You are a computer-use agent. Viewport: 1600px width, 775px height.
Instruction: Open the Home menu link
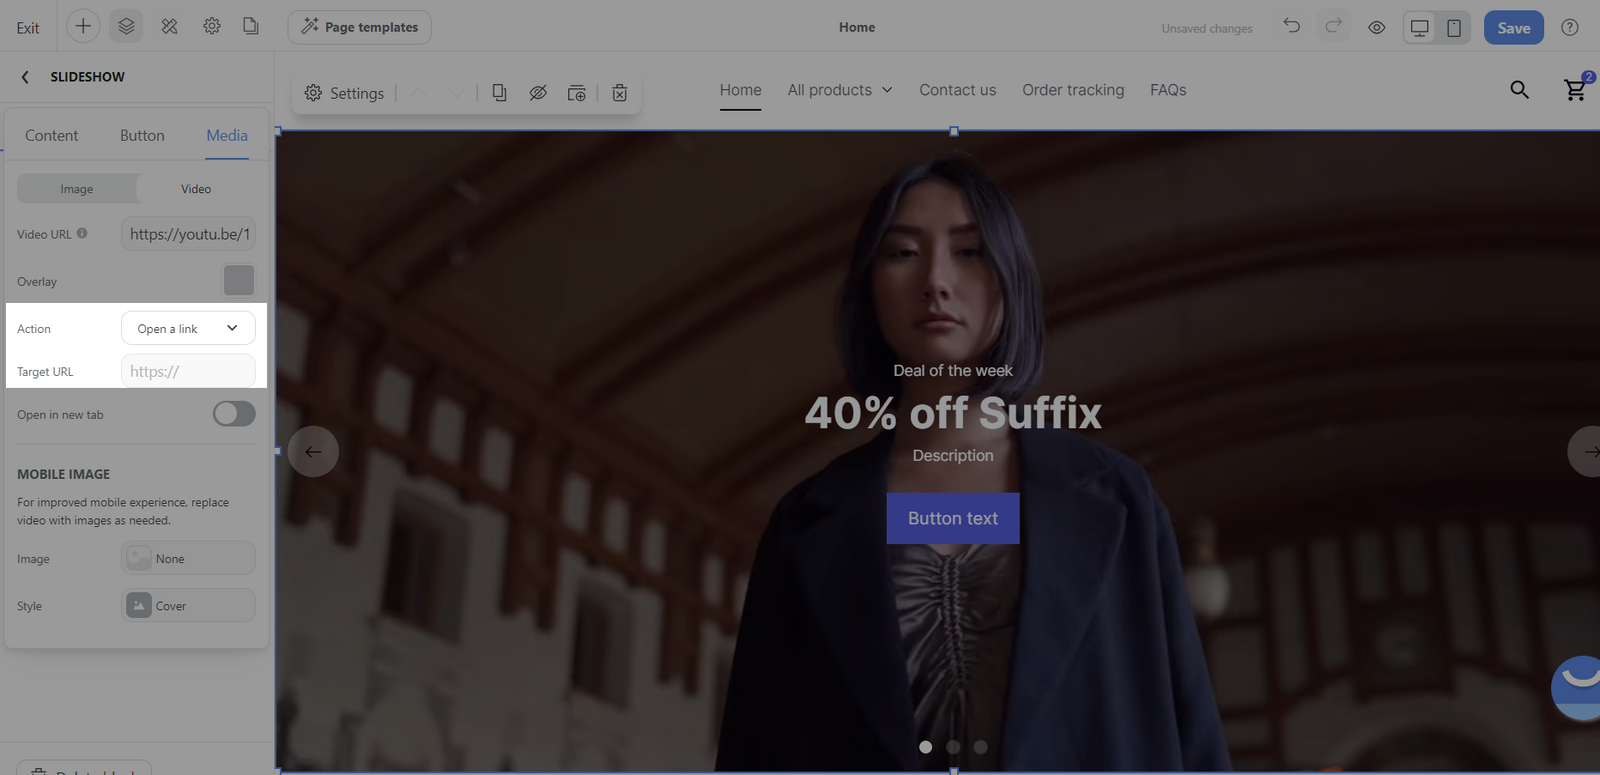[741, 90]
